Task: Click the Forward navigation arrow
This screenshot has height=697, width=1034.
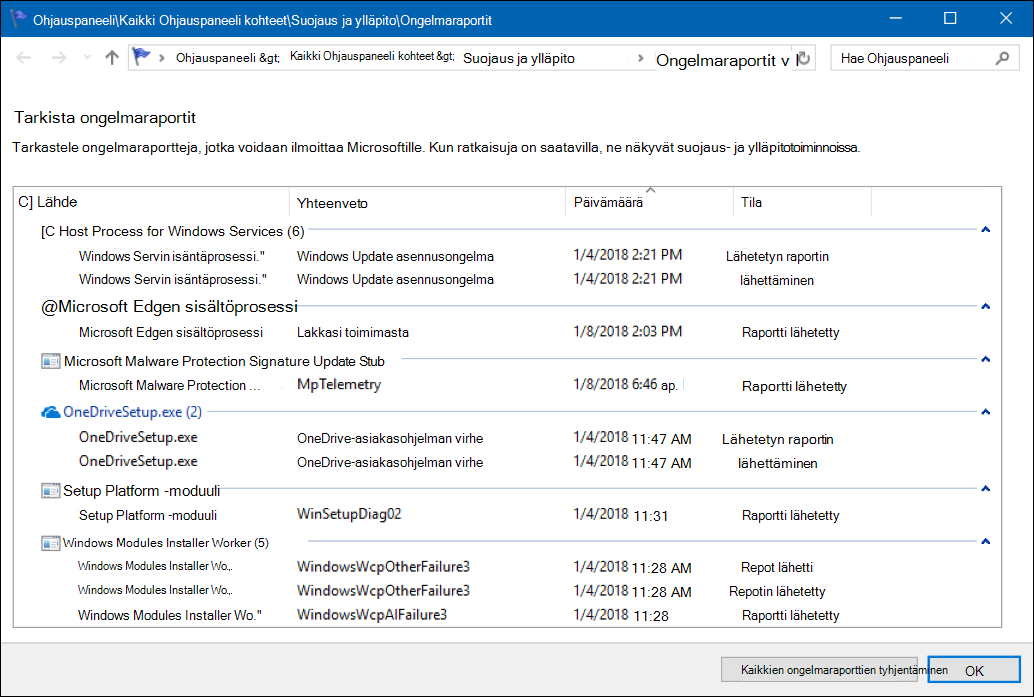Action: 59,58
